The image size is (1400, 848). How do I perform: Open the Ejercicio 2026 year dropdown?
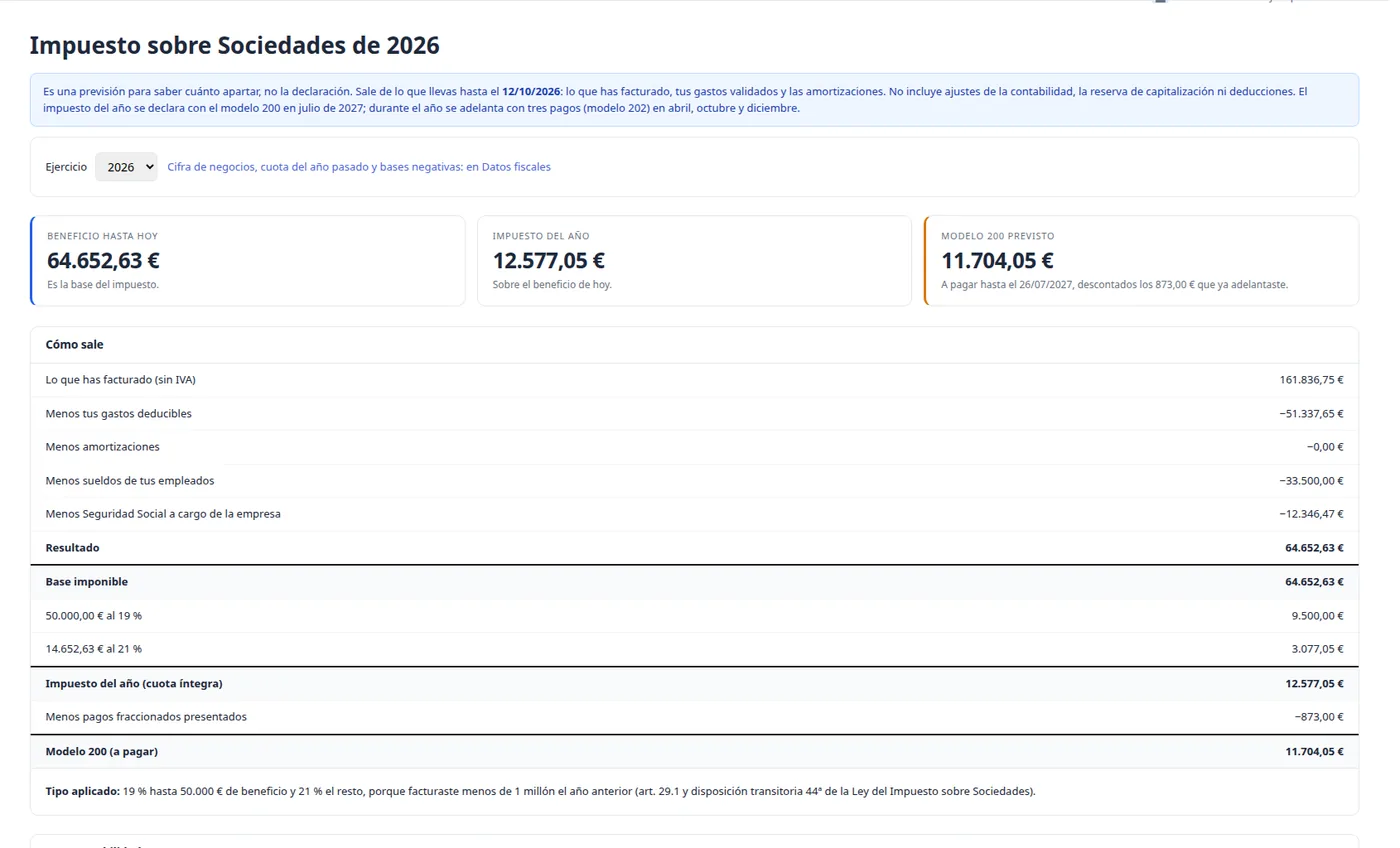pyautogui.click(x=126, y=167)
